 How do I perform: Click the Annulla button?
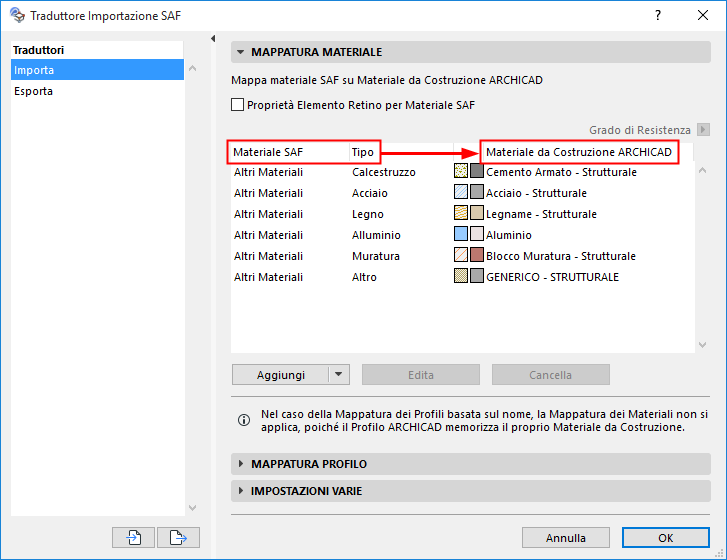point(566,537)
